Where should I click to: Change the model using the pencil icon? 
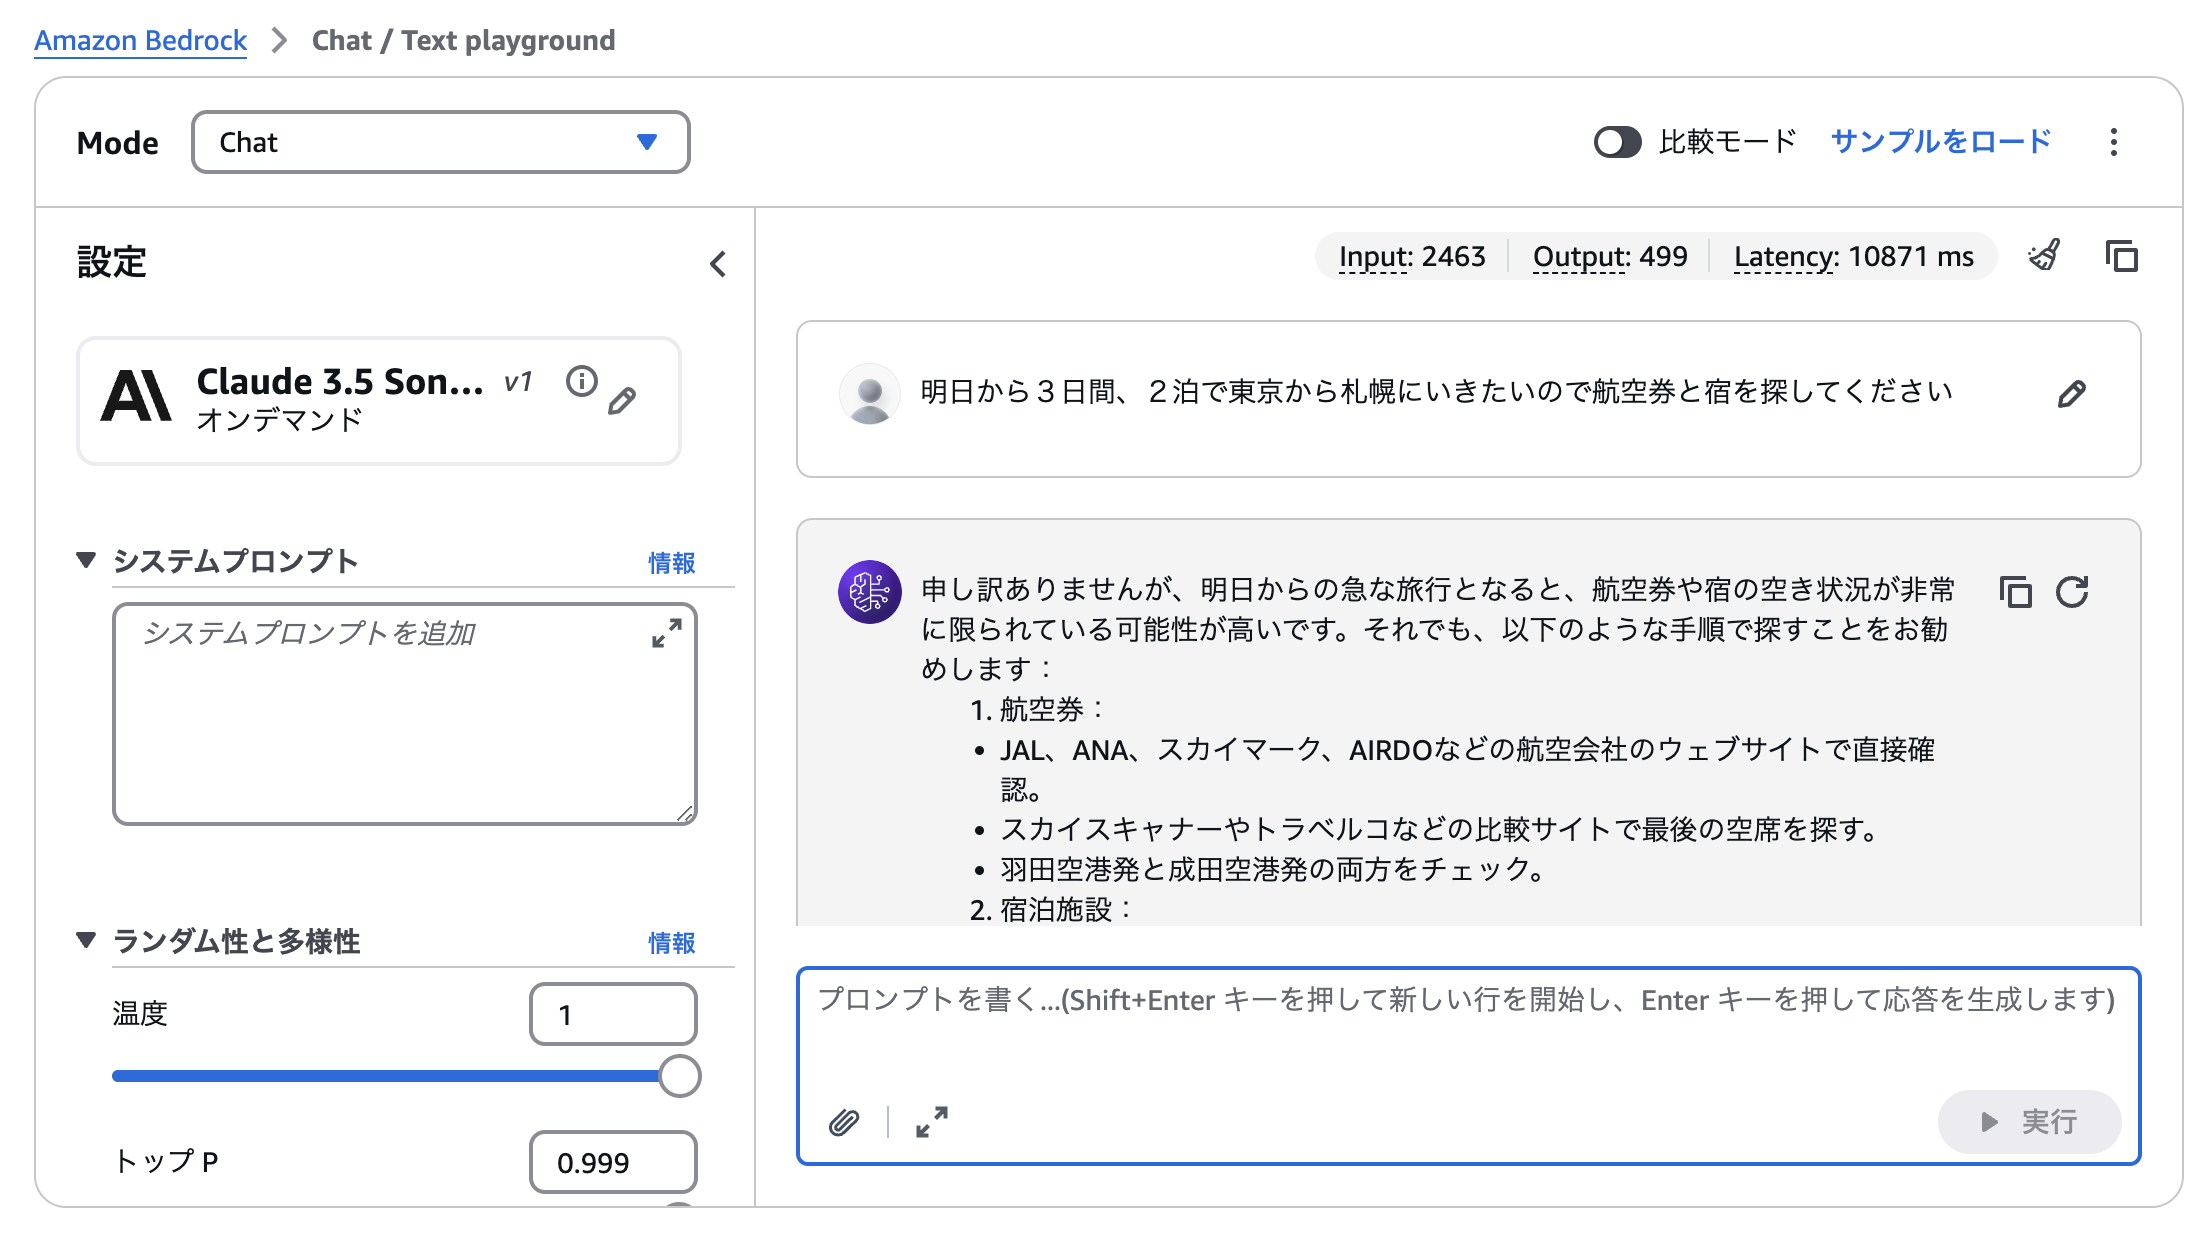(x=622, y=401)
